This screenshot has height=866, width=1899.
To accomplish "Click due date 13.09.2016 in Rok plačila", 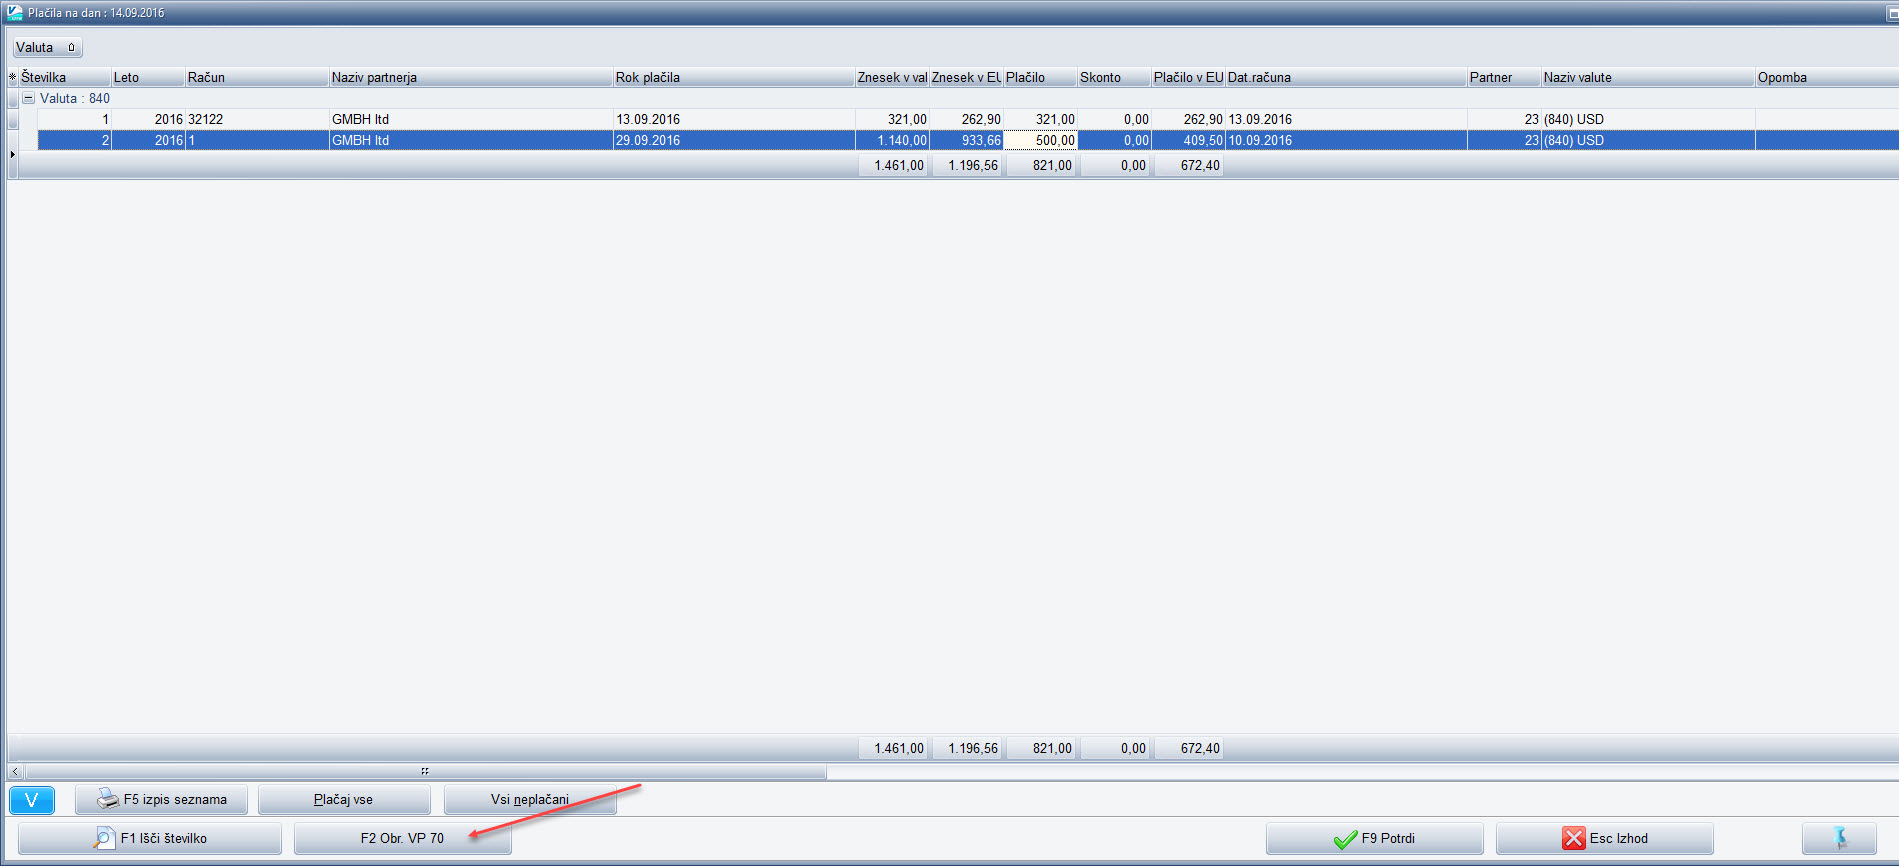I will 734,119.
